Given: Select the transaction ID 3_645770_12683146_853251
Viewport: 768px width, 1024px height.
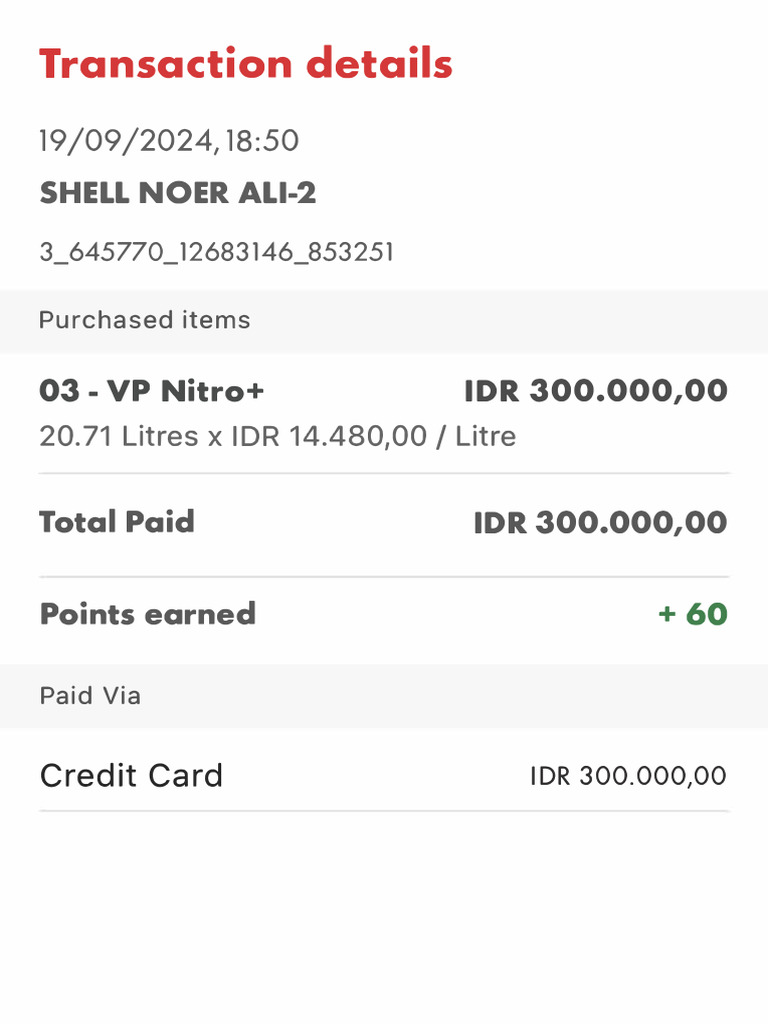Looking at the screenshot, I should (216, 252).
